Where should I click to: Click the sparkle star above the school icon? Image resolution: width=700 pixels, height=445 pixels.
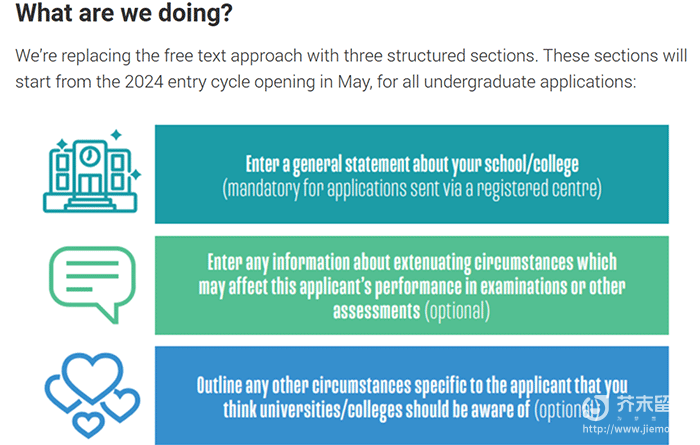click(116, 134)
